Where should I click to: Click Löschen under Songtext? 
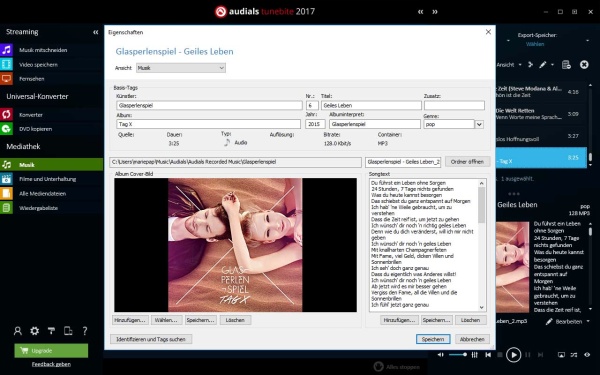[471, 320]
